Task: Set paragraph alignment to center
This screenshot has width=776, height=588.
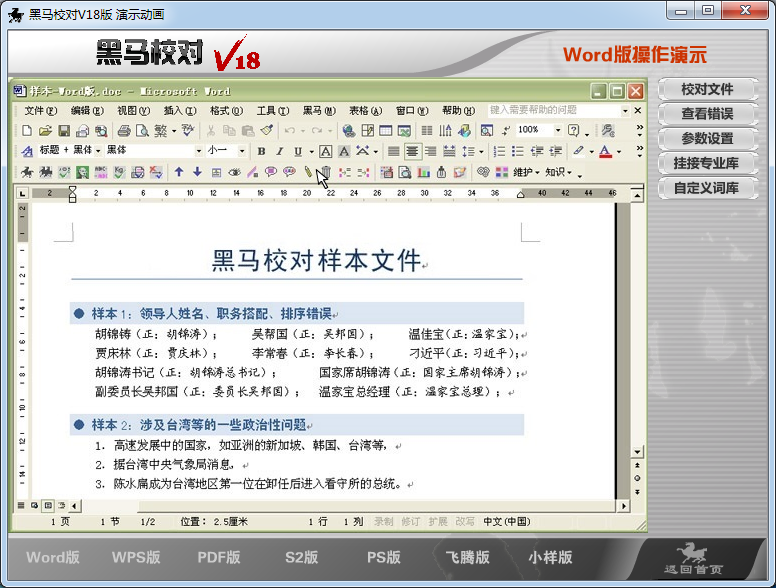Action: [412, 151]
